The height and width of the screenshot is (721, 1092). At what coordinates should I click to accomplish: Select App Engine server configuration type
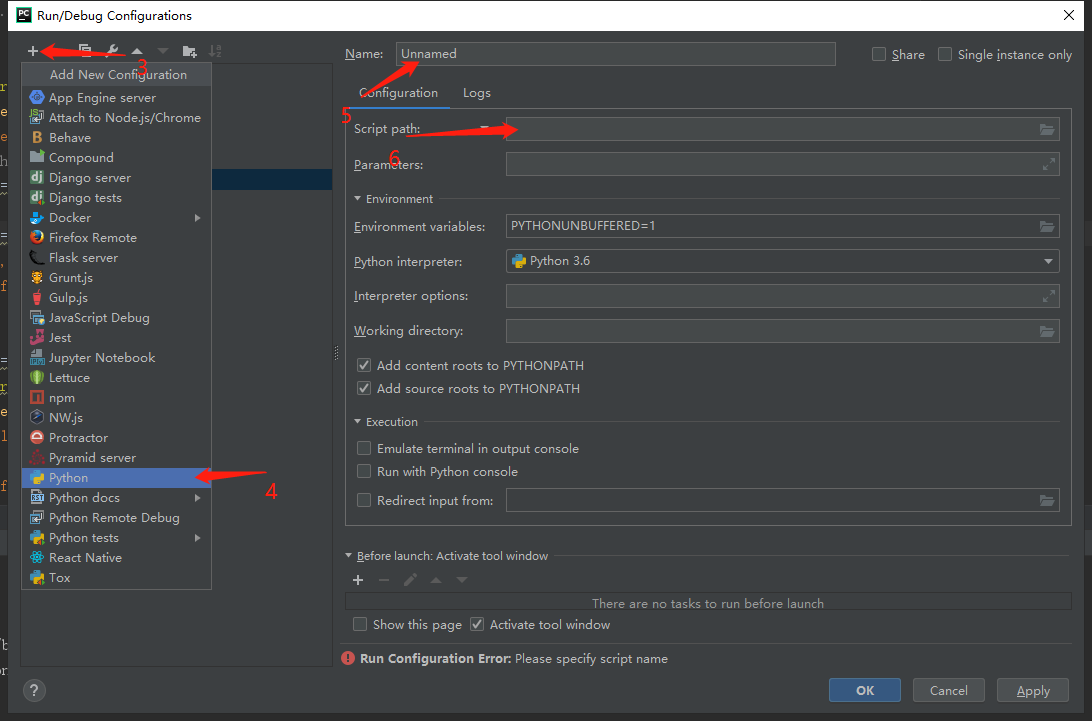pos(116,98)
